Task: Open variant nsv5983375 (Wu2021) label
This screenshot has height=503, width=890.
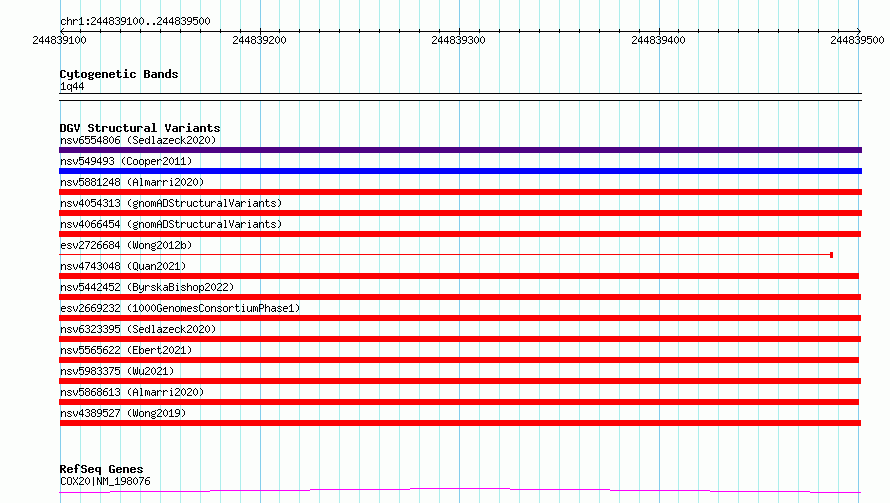Action: [x=117, y=371]
